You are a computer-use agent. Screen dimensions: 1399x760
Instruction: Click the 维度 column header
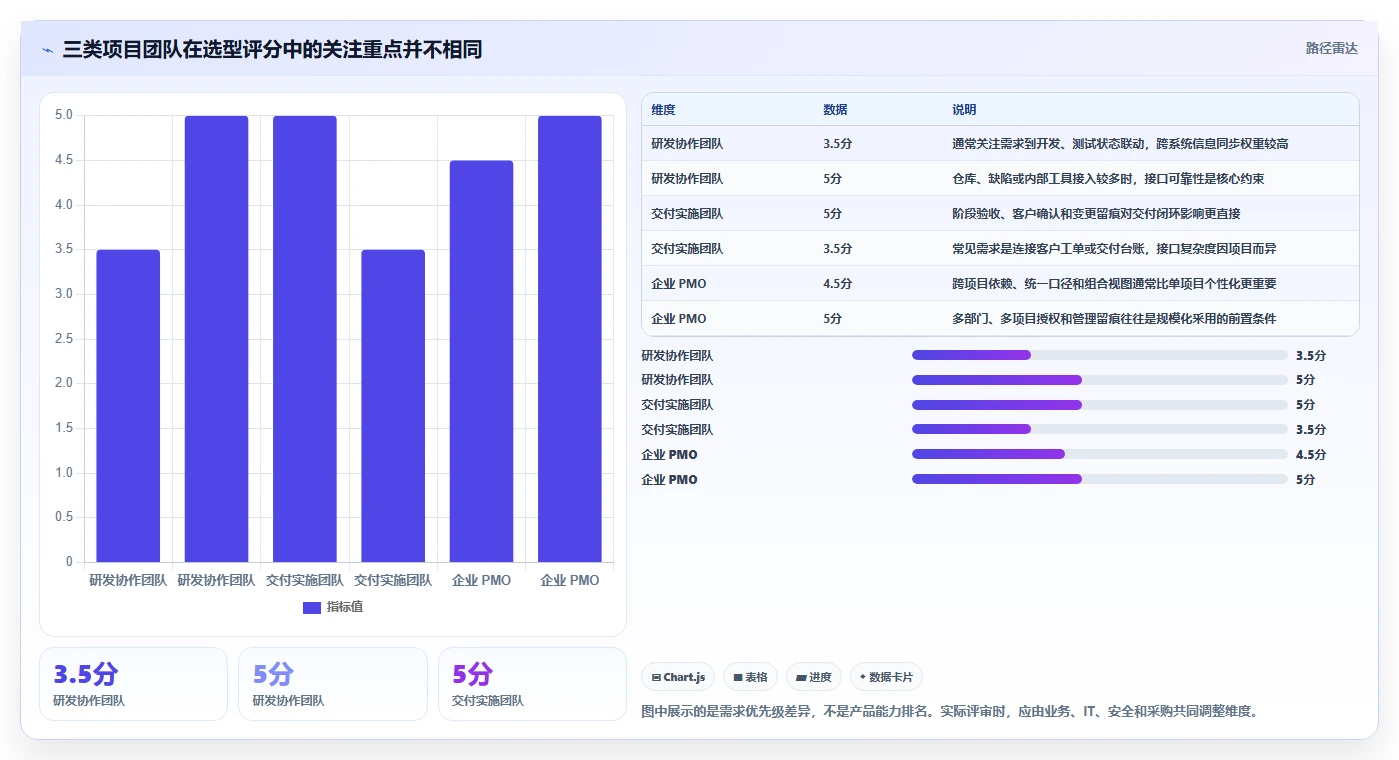click(x=663, y=110)
